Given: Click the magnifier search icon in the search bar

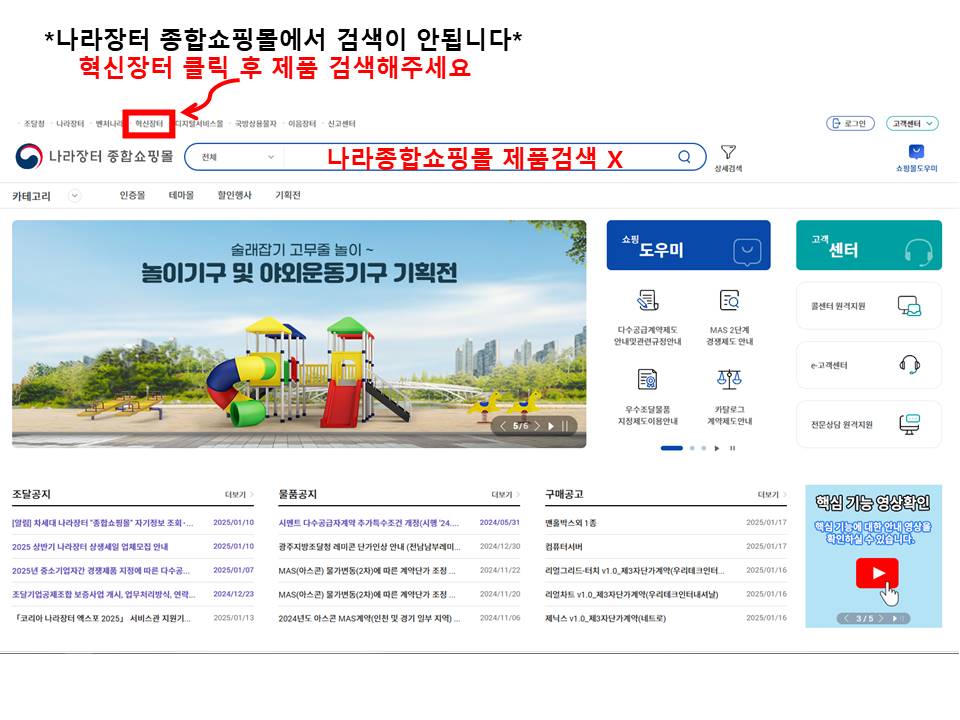Looking at the screenshot, I should [x=684, y=157].
